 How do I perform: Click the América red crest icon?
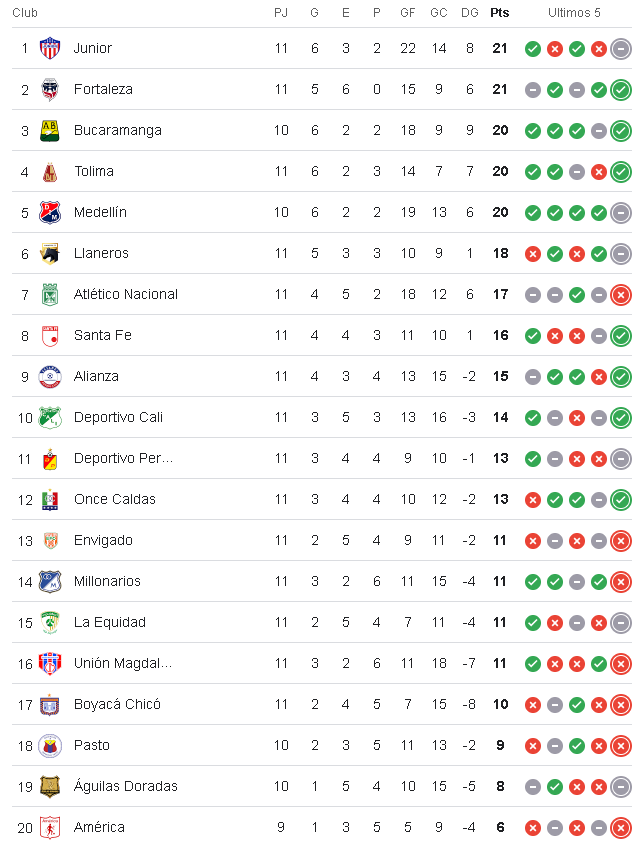50,827
